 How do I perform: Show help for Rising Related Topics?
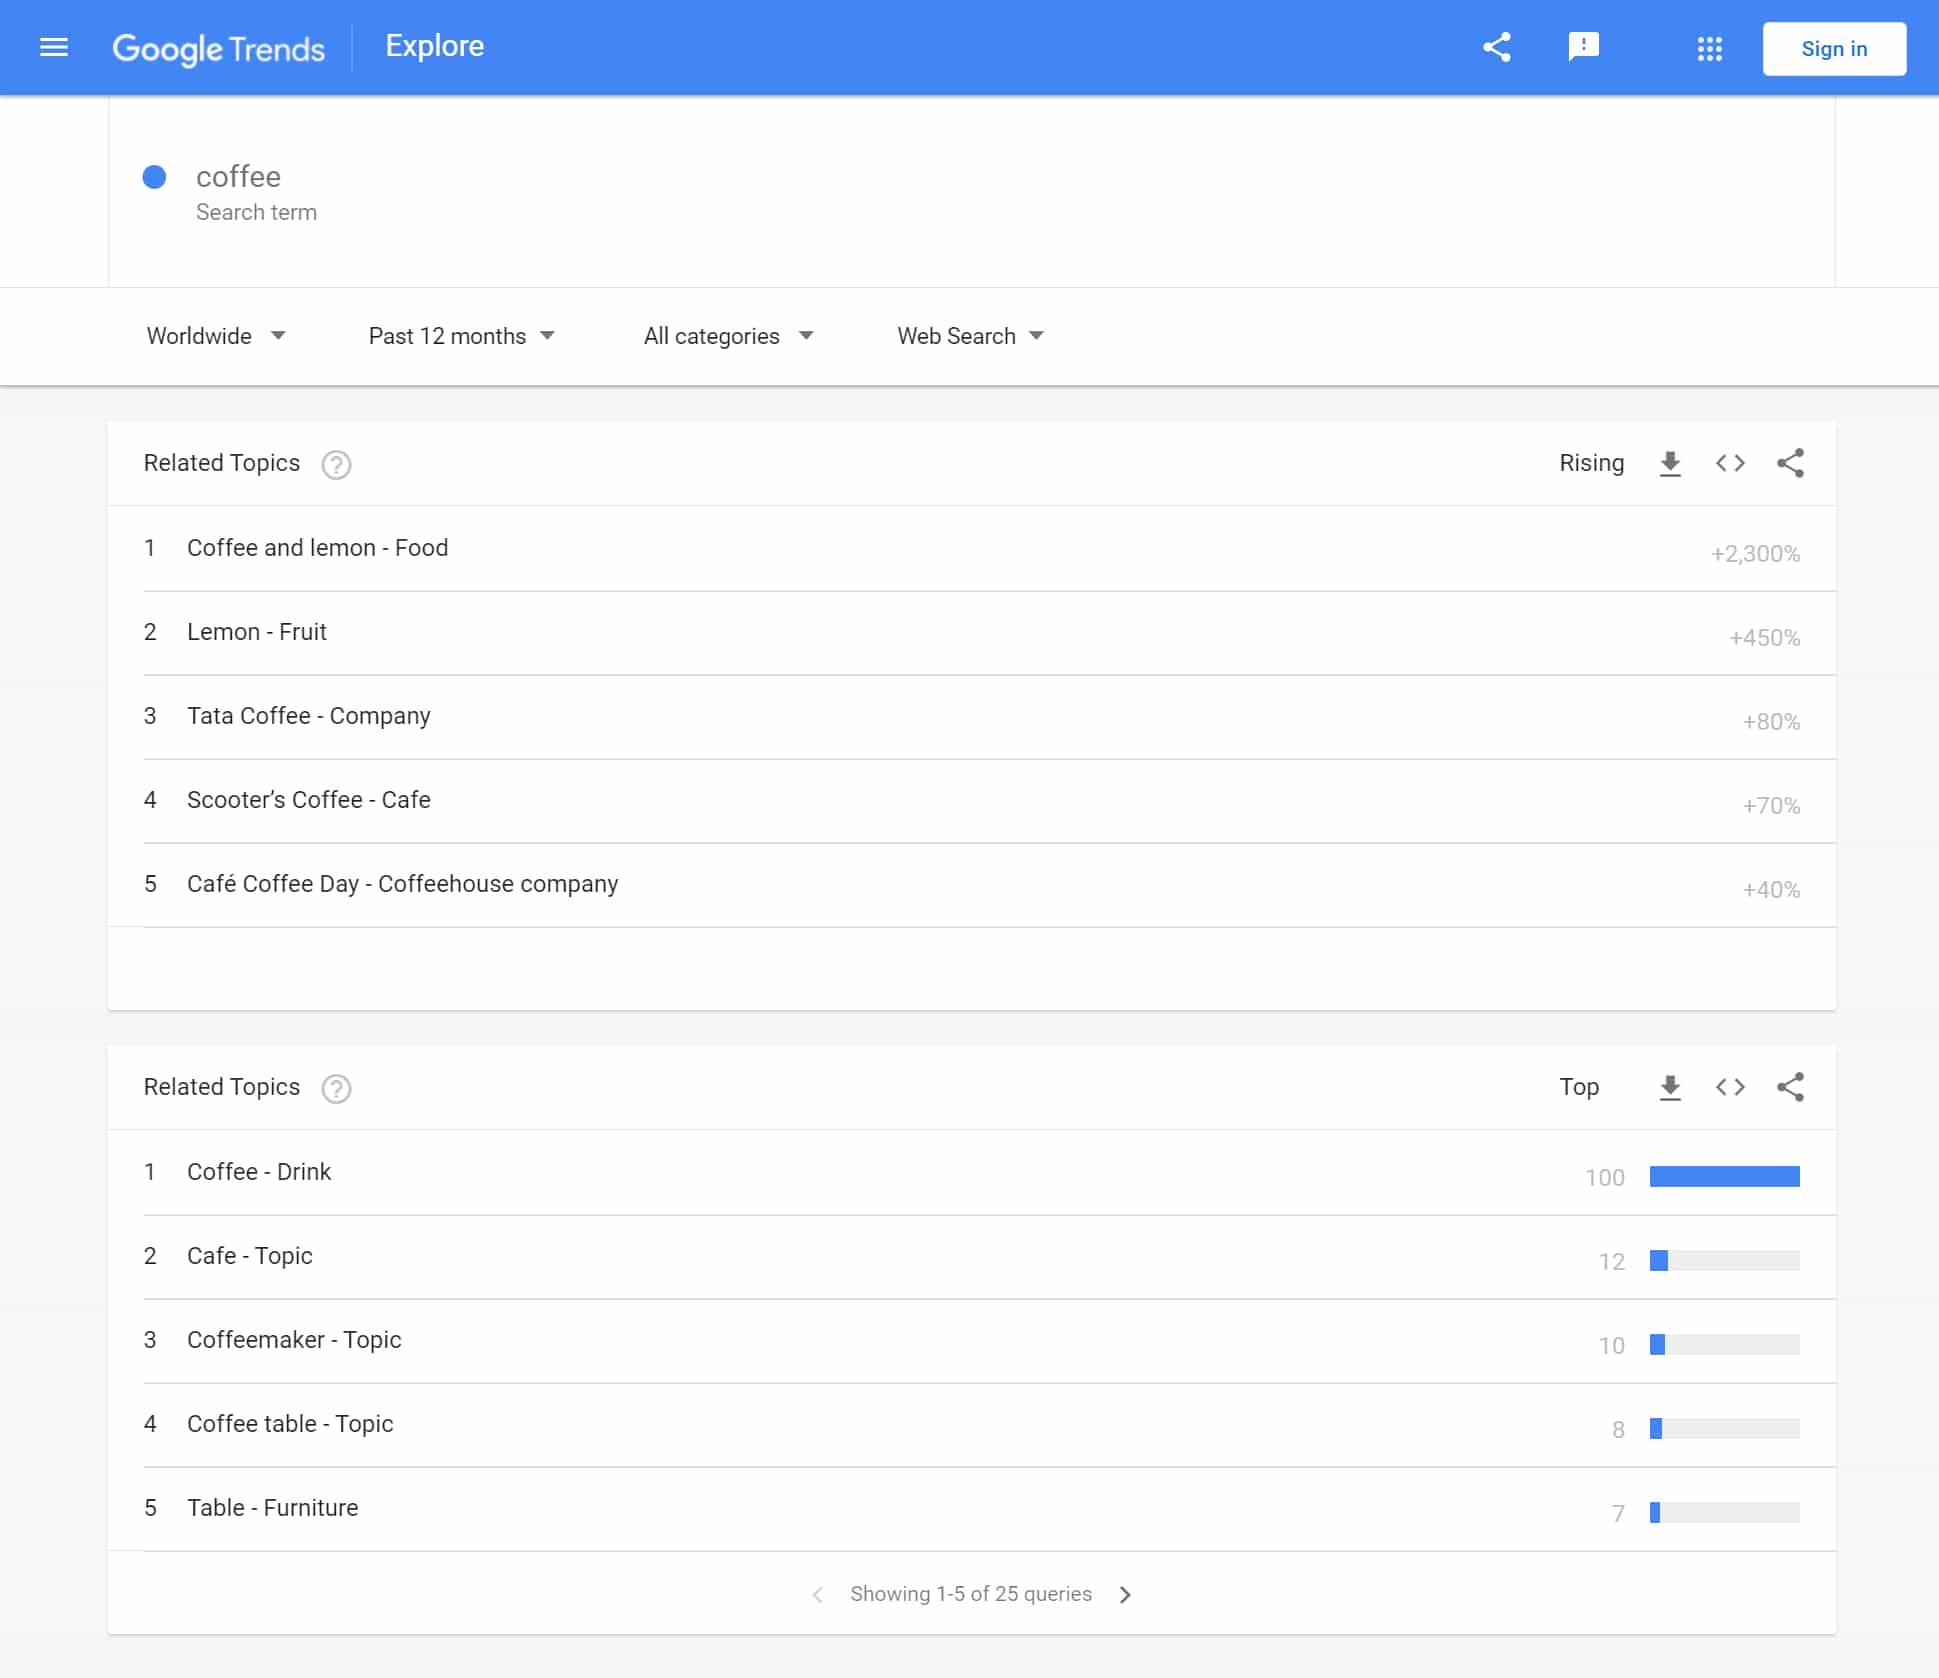pos(336,464)
